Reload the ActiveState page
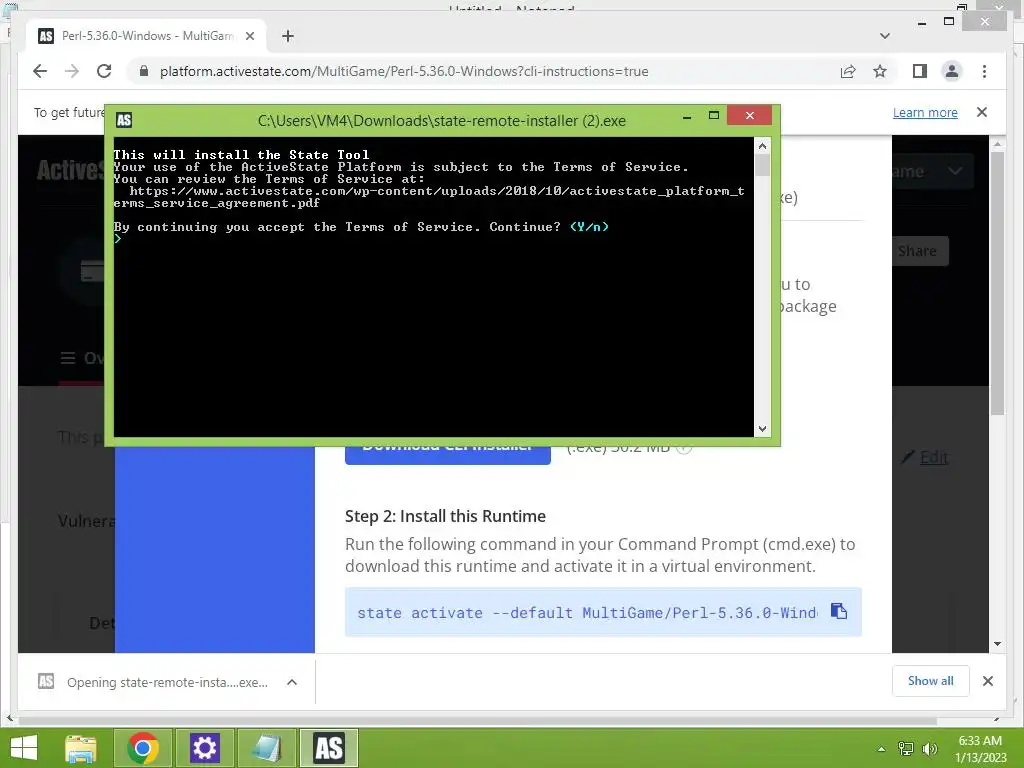This screenshot has width=1024, height=768. (104, 71)
